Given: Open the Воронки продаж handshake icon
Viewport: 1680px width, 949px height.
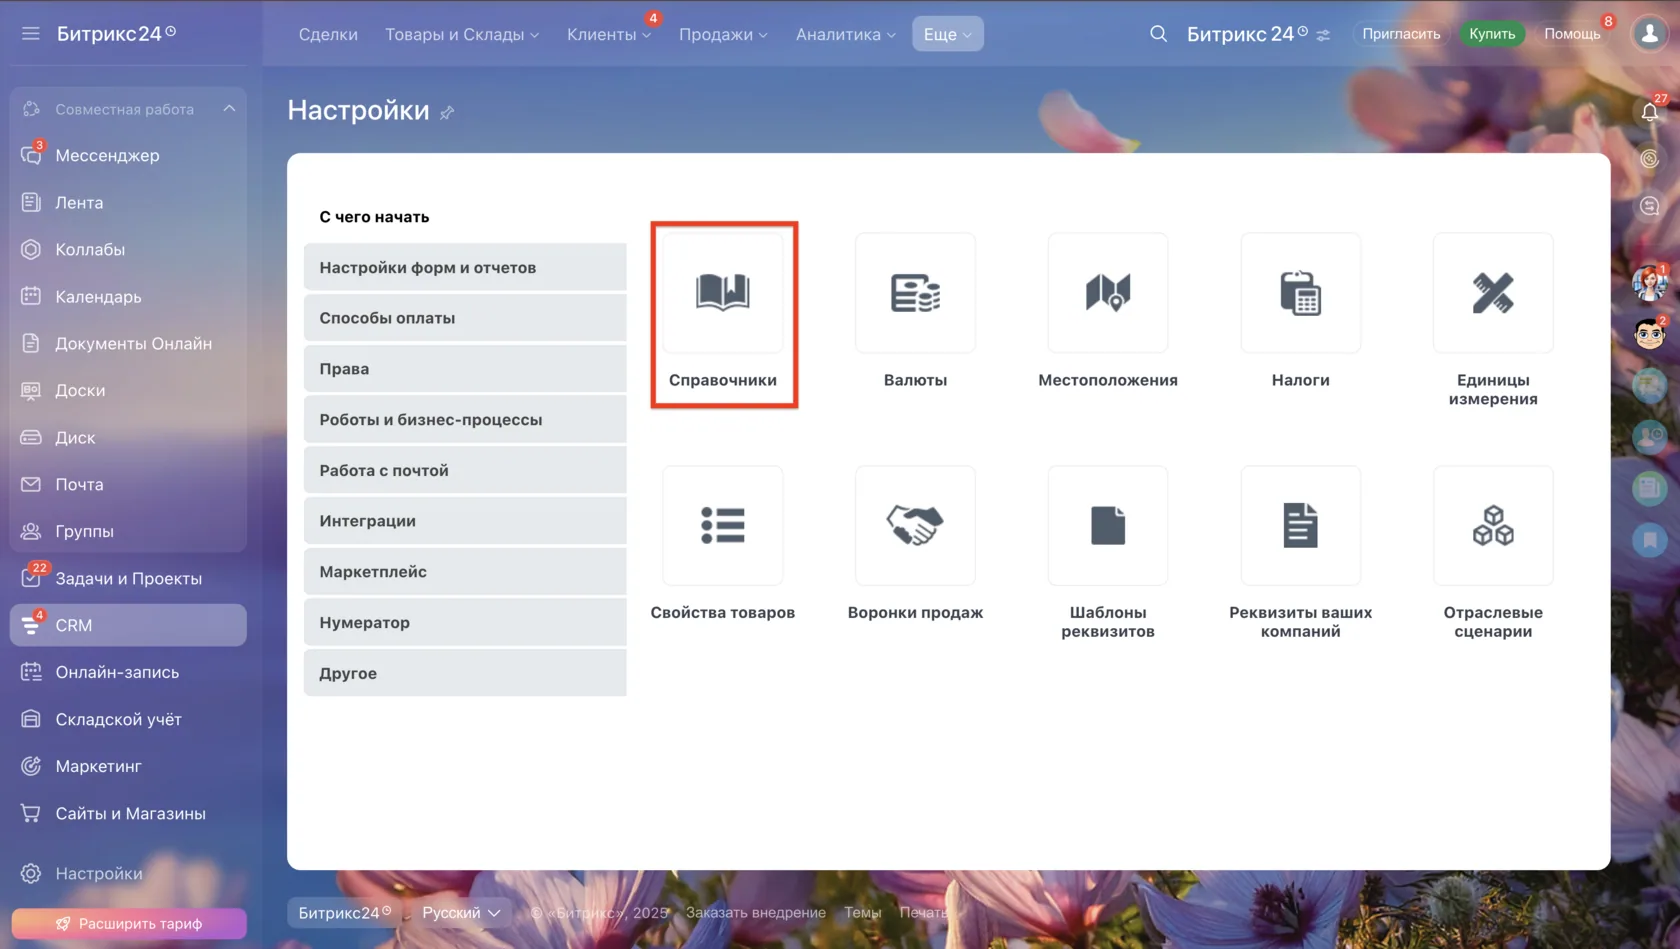Looking at the screenshot, I should 915,525.
